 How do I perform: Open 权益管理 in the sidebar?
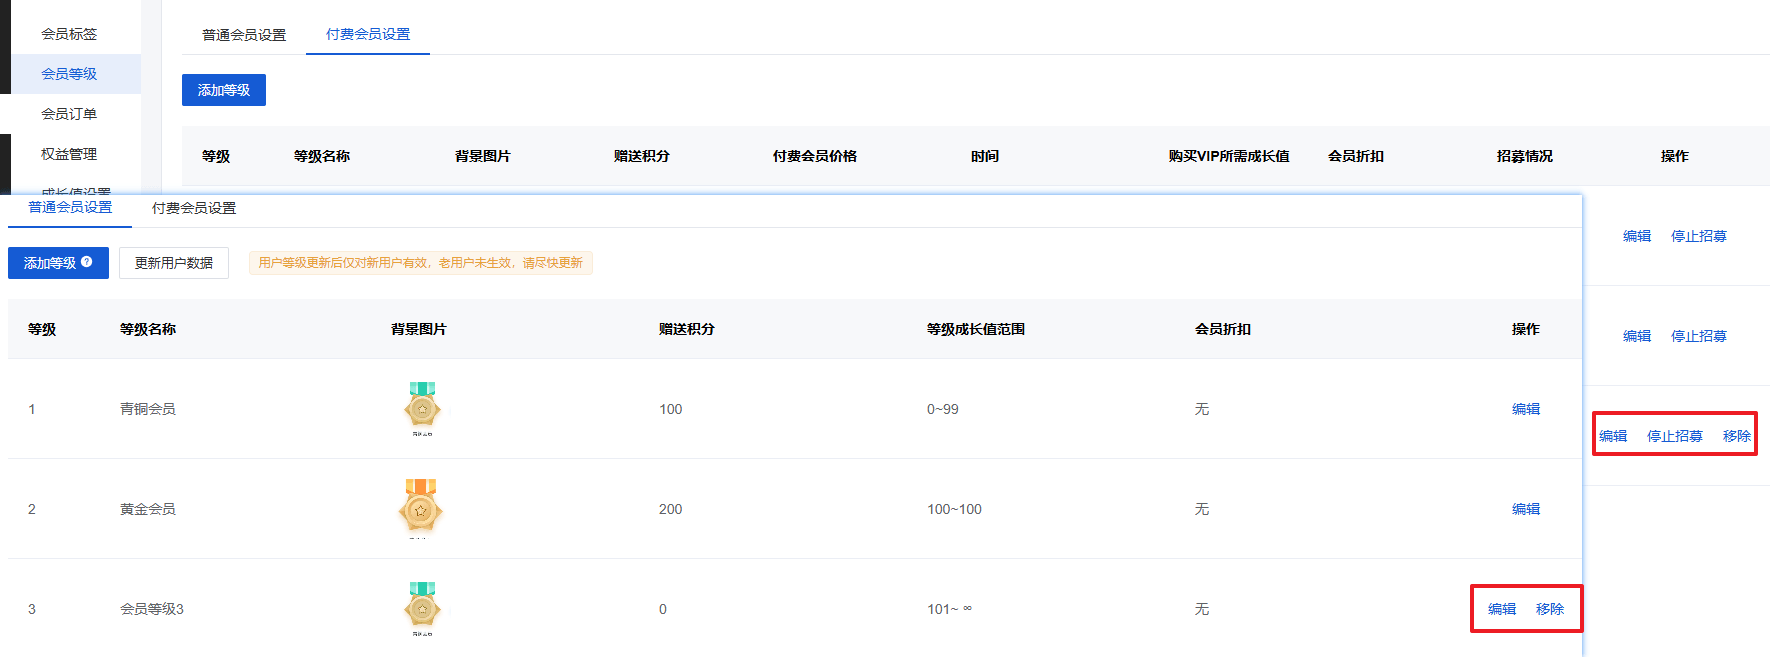tap(69, 154)
